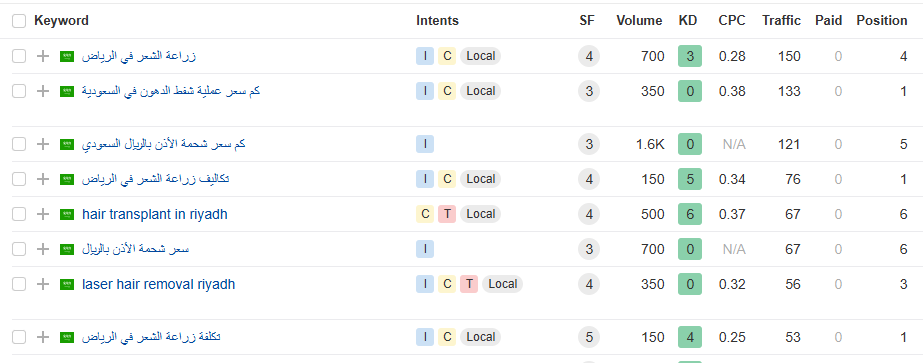Click the plus icon beside hair transplant in riyadh
Image resolution: width=923 pixels, height=363 pixels.
pyautogui.click(x=42, y=214)
